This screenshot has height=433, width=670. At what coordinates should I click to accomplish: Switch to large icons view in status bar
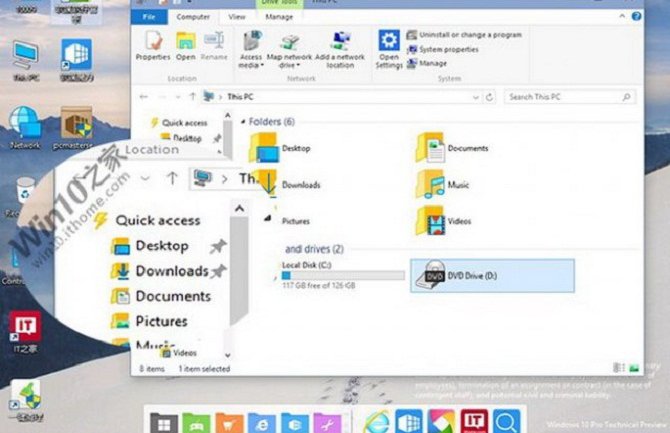click(x=634, y=368)
